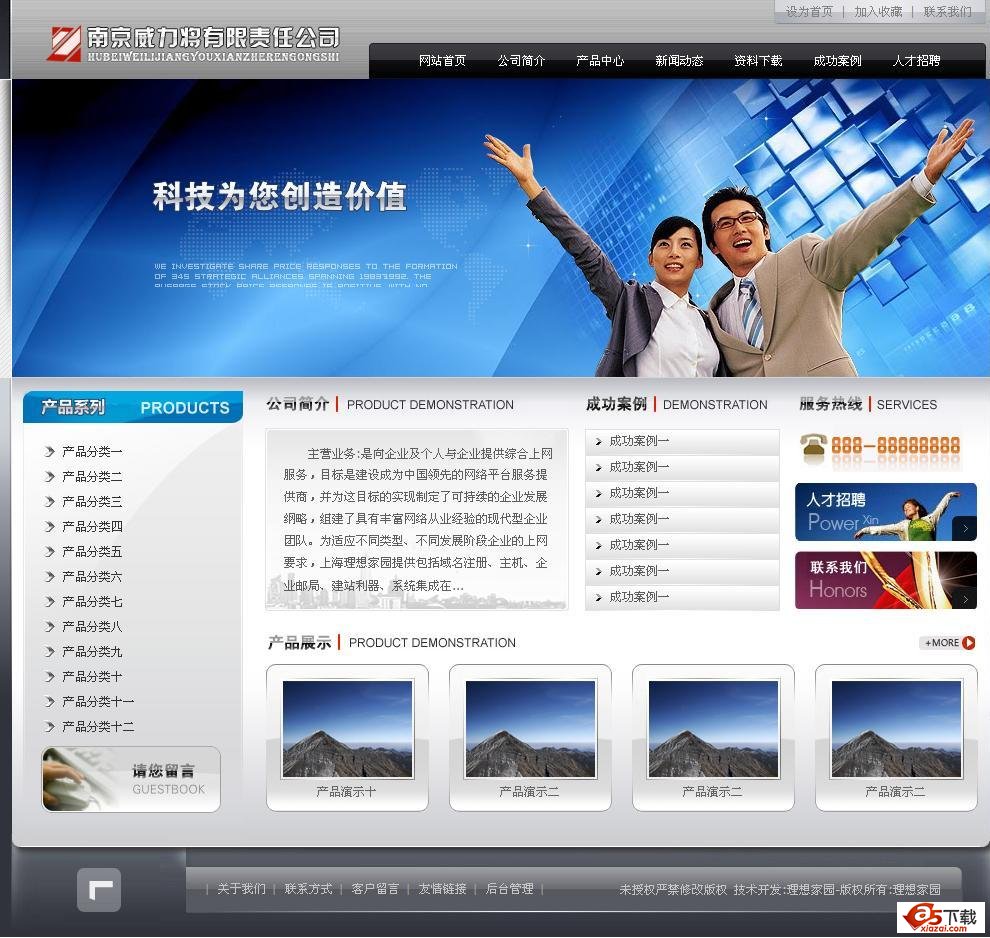
Task: Select 产品分类七 category
Action: pyautogui.click(x=92, y=602)
